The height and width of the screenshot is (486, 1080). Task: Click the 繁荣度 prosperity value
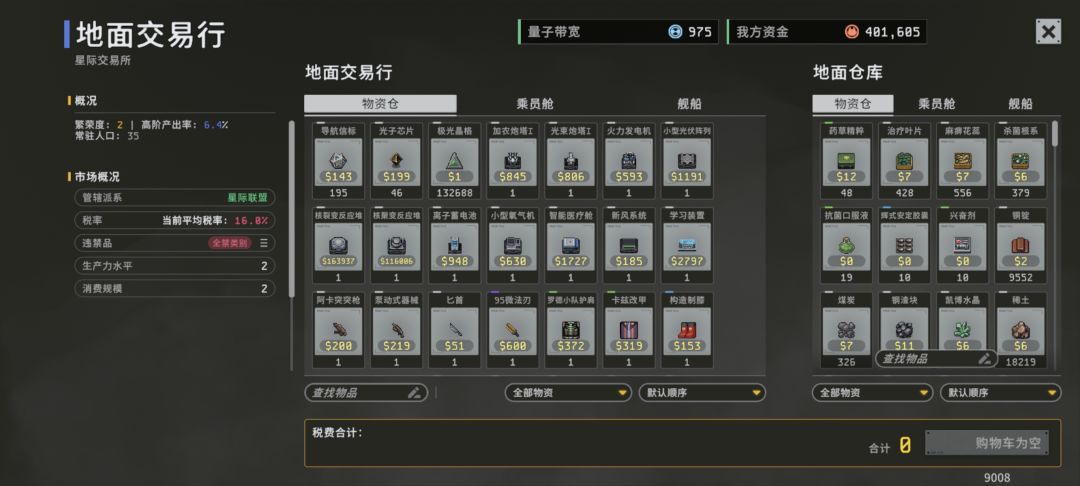[x=120, y=125]
